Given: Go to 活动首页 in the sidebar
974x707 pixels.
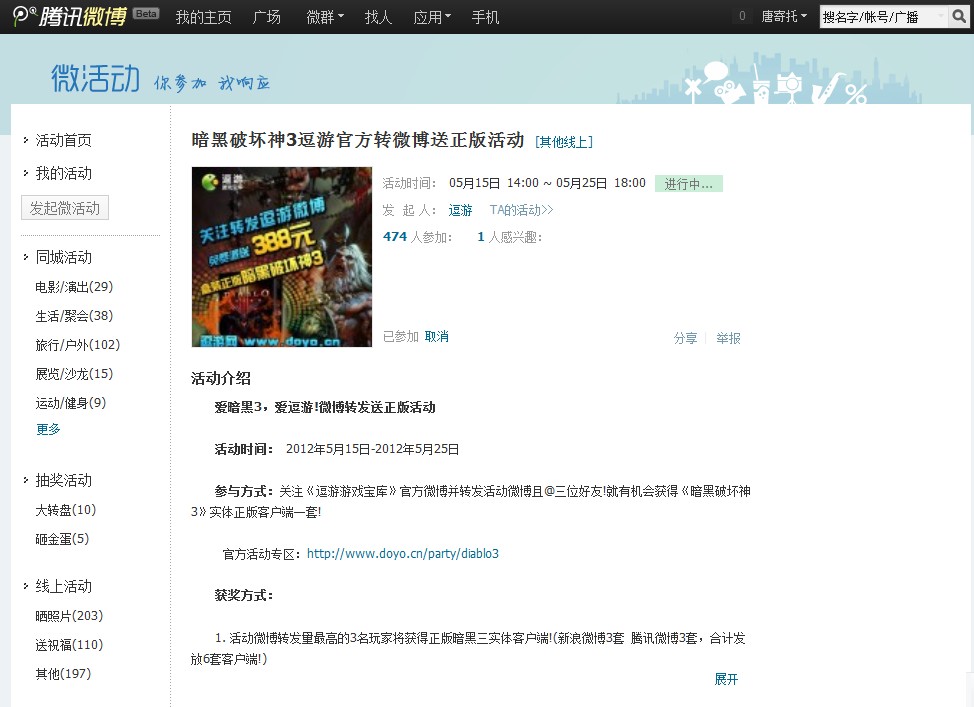Looking at the screenshot, I should click(63, 140).
